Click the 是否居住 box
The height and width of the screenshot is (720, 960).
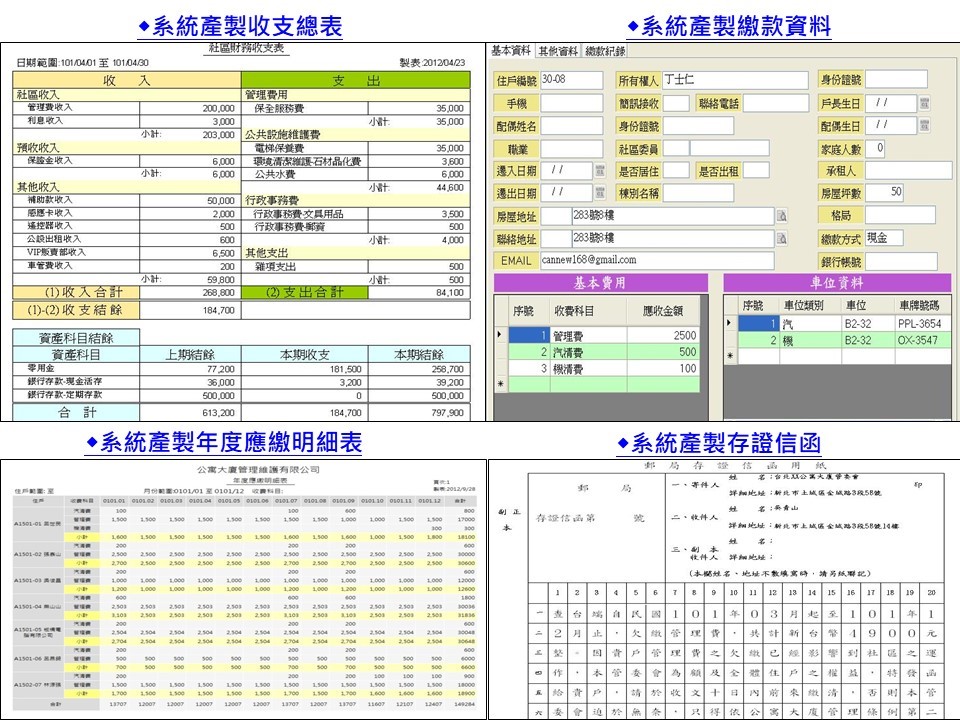point(676,170)
